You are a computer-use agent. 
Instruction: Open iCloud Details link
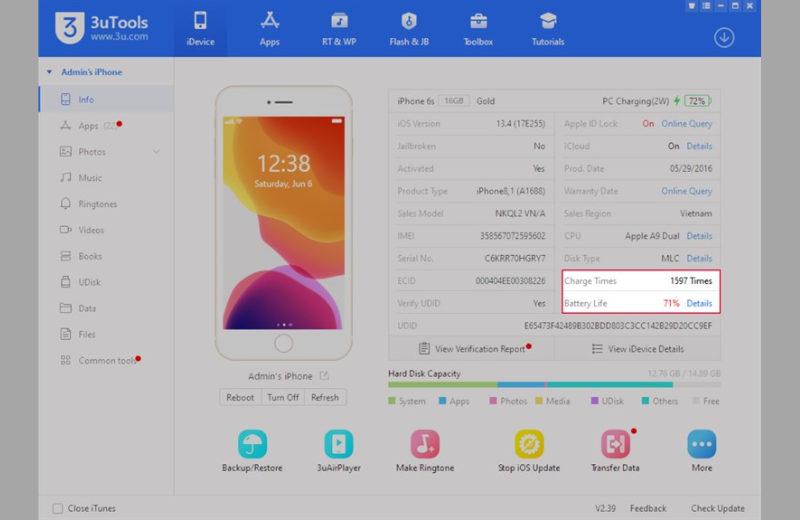click(x=699, y=146)
